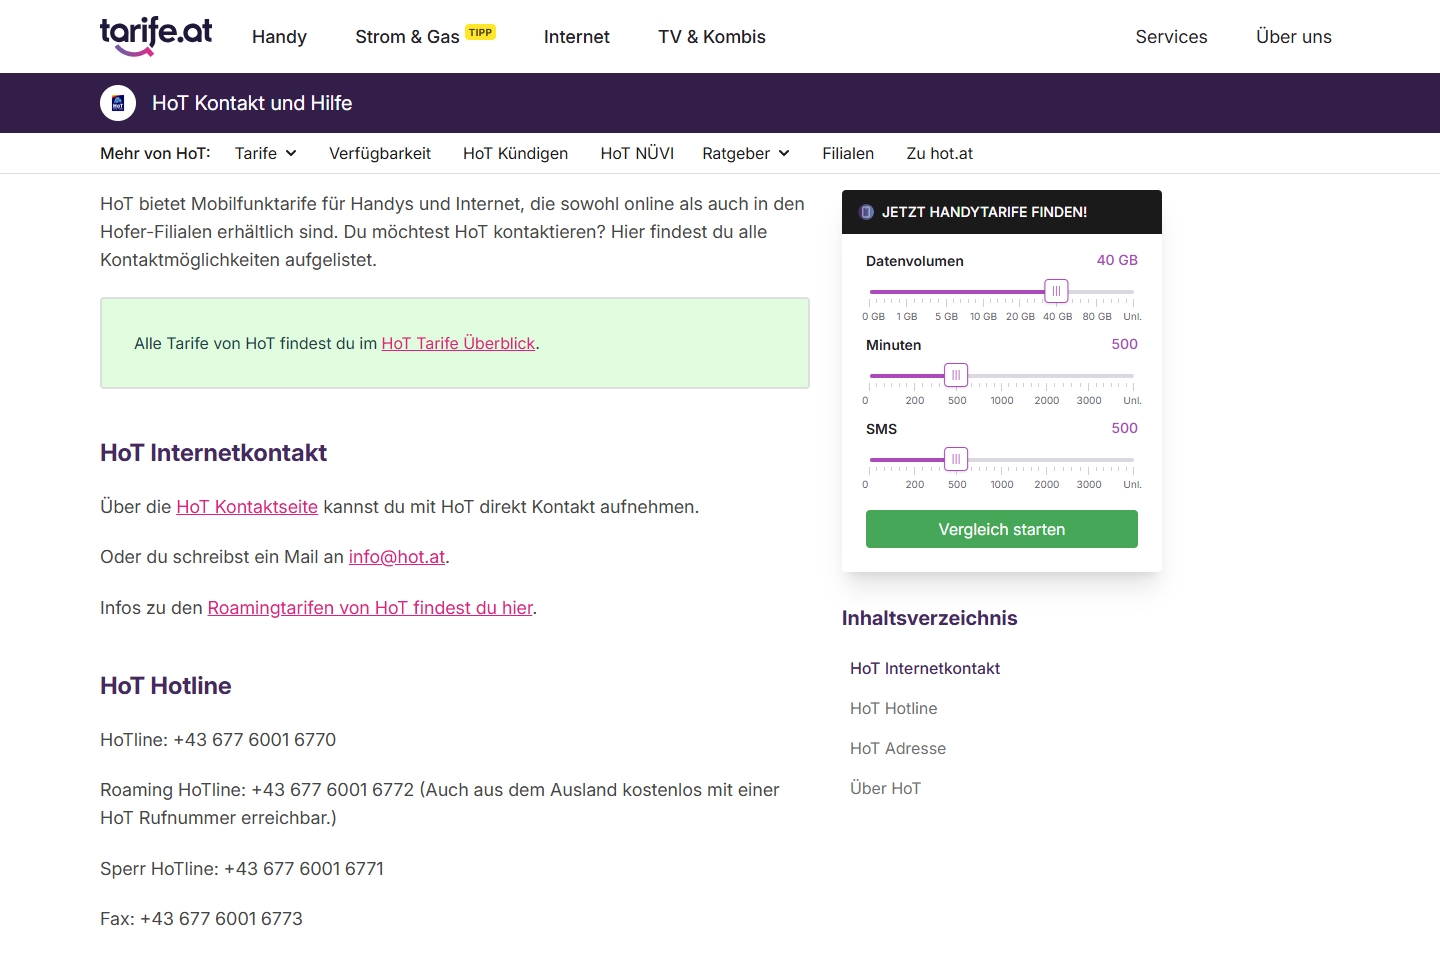Click the phone icon in finder header
1440x960 pixels.
[867, 212]
